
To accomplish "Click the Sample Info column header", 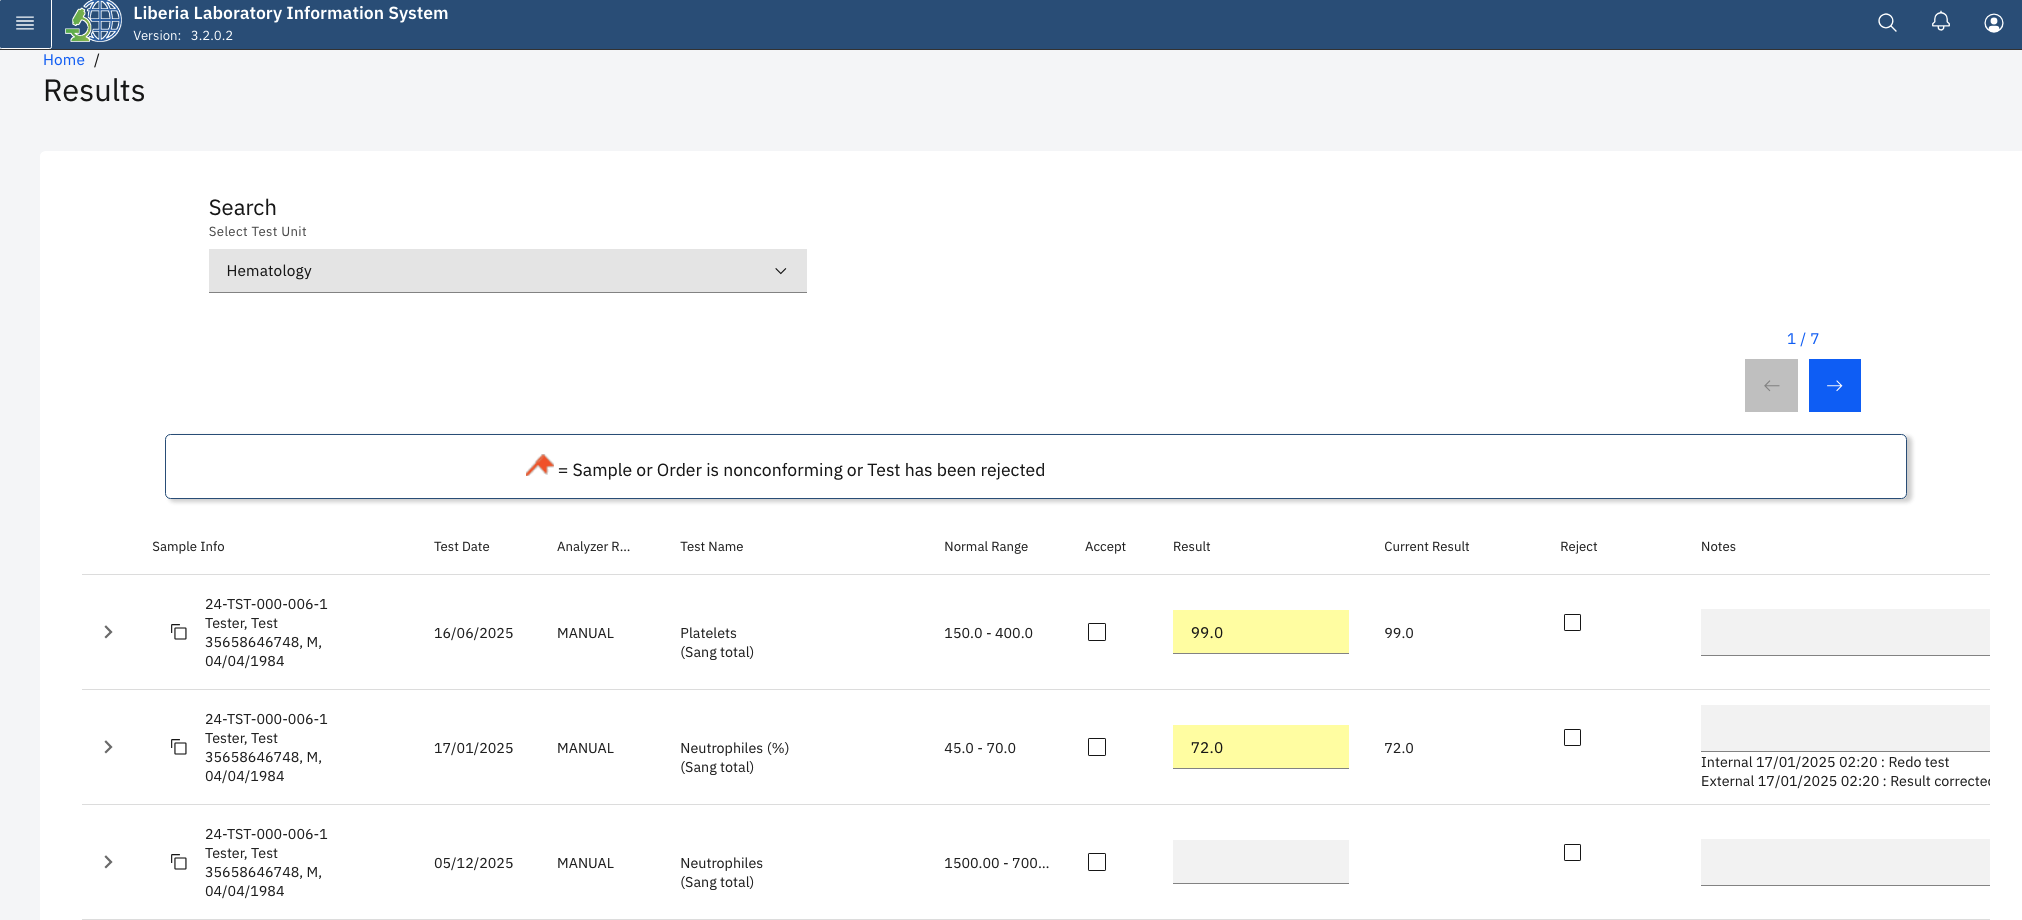I will click(188, 547).
